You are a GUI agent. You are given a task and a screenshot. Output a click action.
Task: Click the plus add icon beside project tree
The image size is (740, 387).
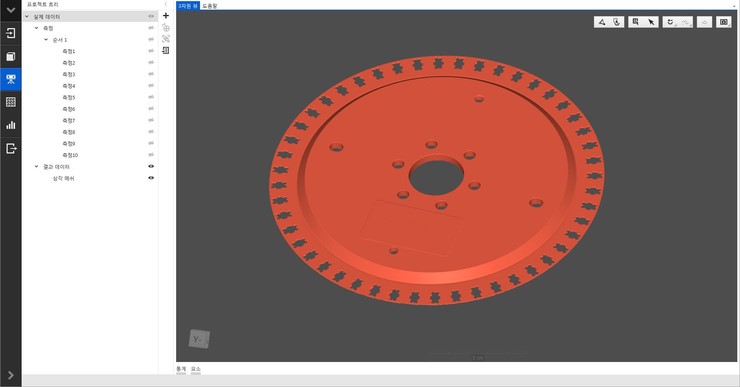click(x=166, y=16)
